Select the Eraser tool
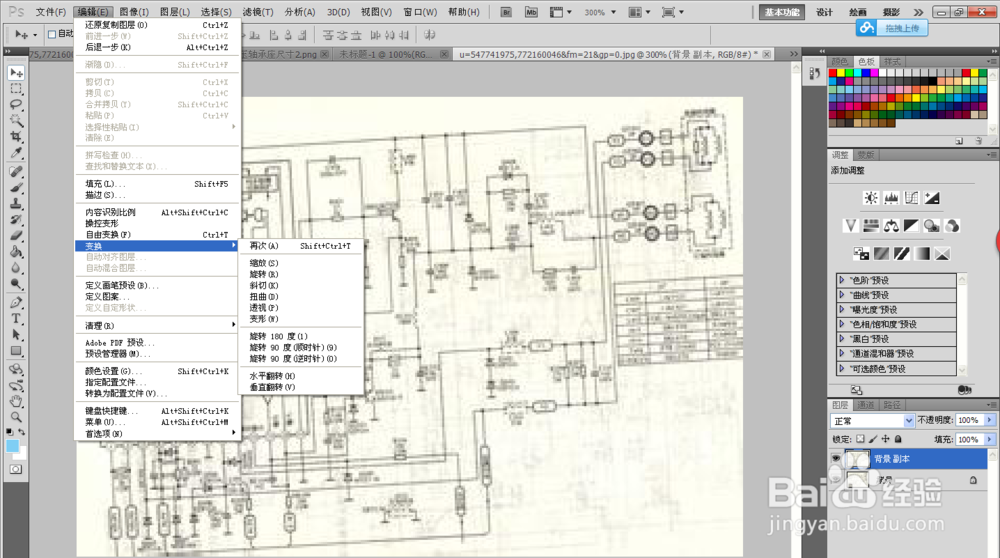The image size is (1000, 558). click(16, 235)
